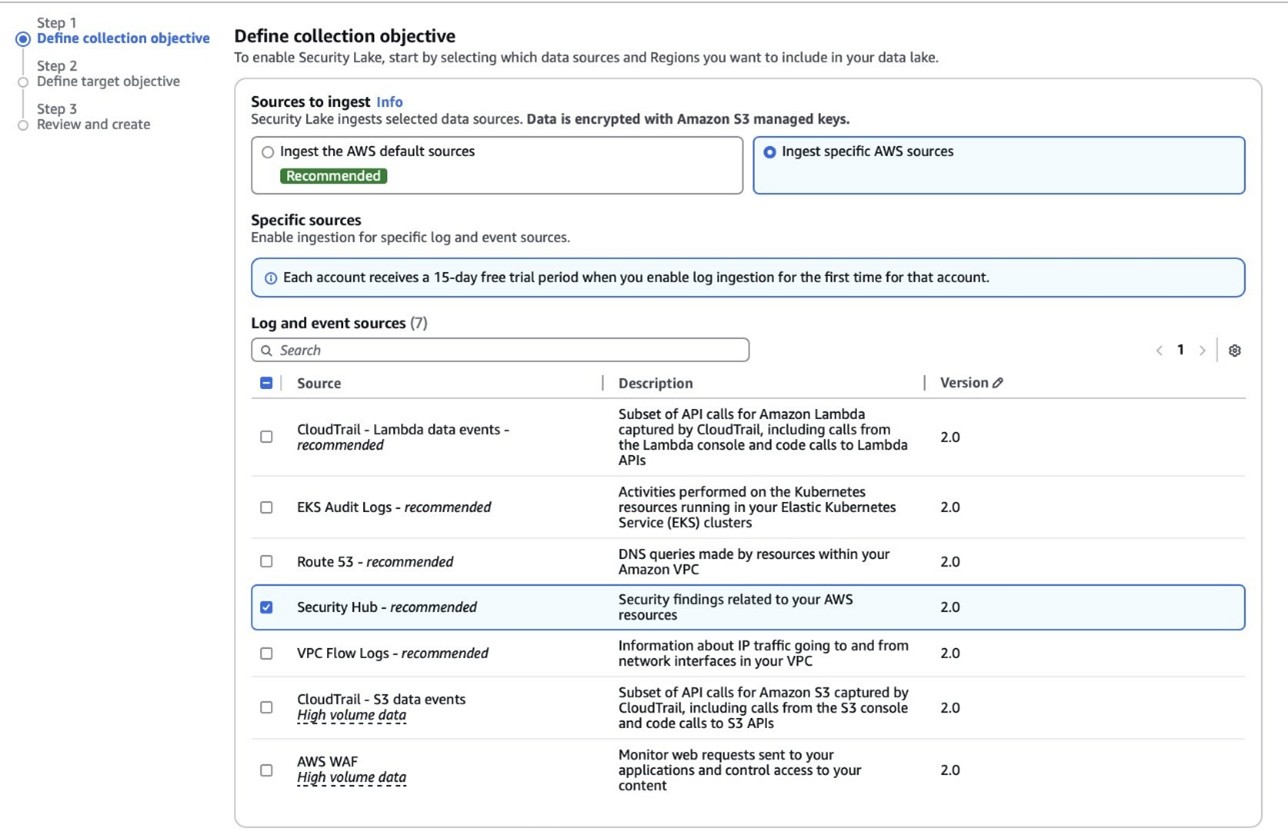Click the previous page chevron arrow
1288x838 pixels.
1159,349
